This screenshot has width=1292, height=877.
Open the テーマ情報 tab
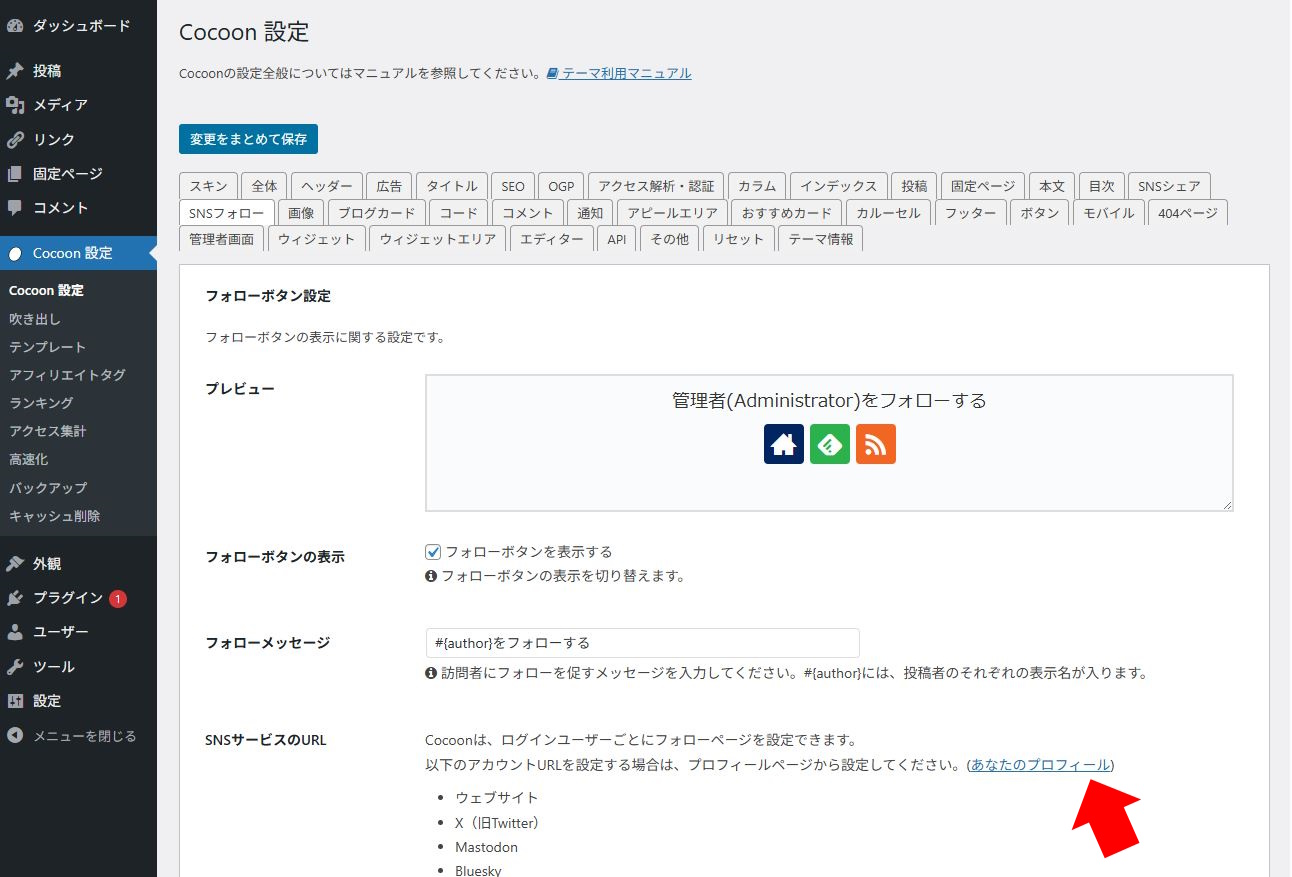pyautogui.click(x=820, y=239)
